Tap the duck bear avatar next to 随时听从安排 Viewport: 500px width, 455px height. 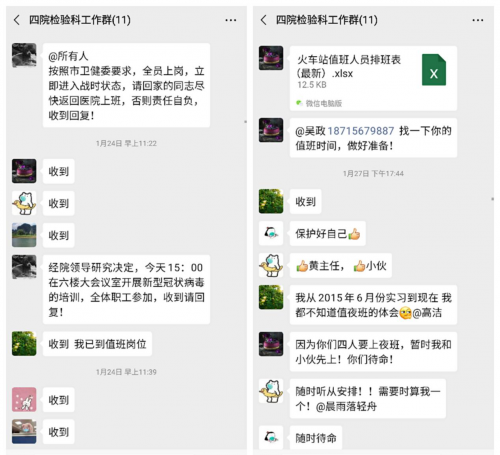tap(271, 391)
